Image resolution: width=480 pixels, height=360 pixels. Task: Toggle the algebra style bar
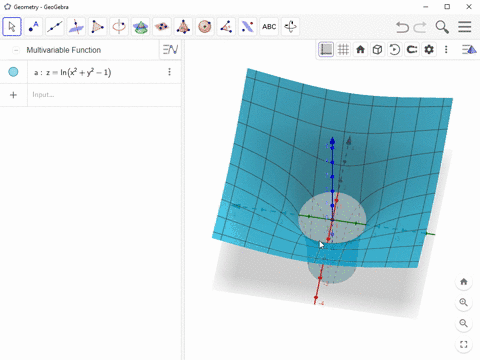[170, 50]
